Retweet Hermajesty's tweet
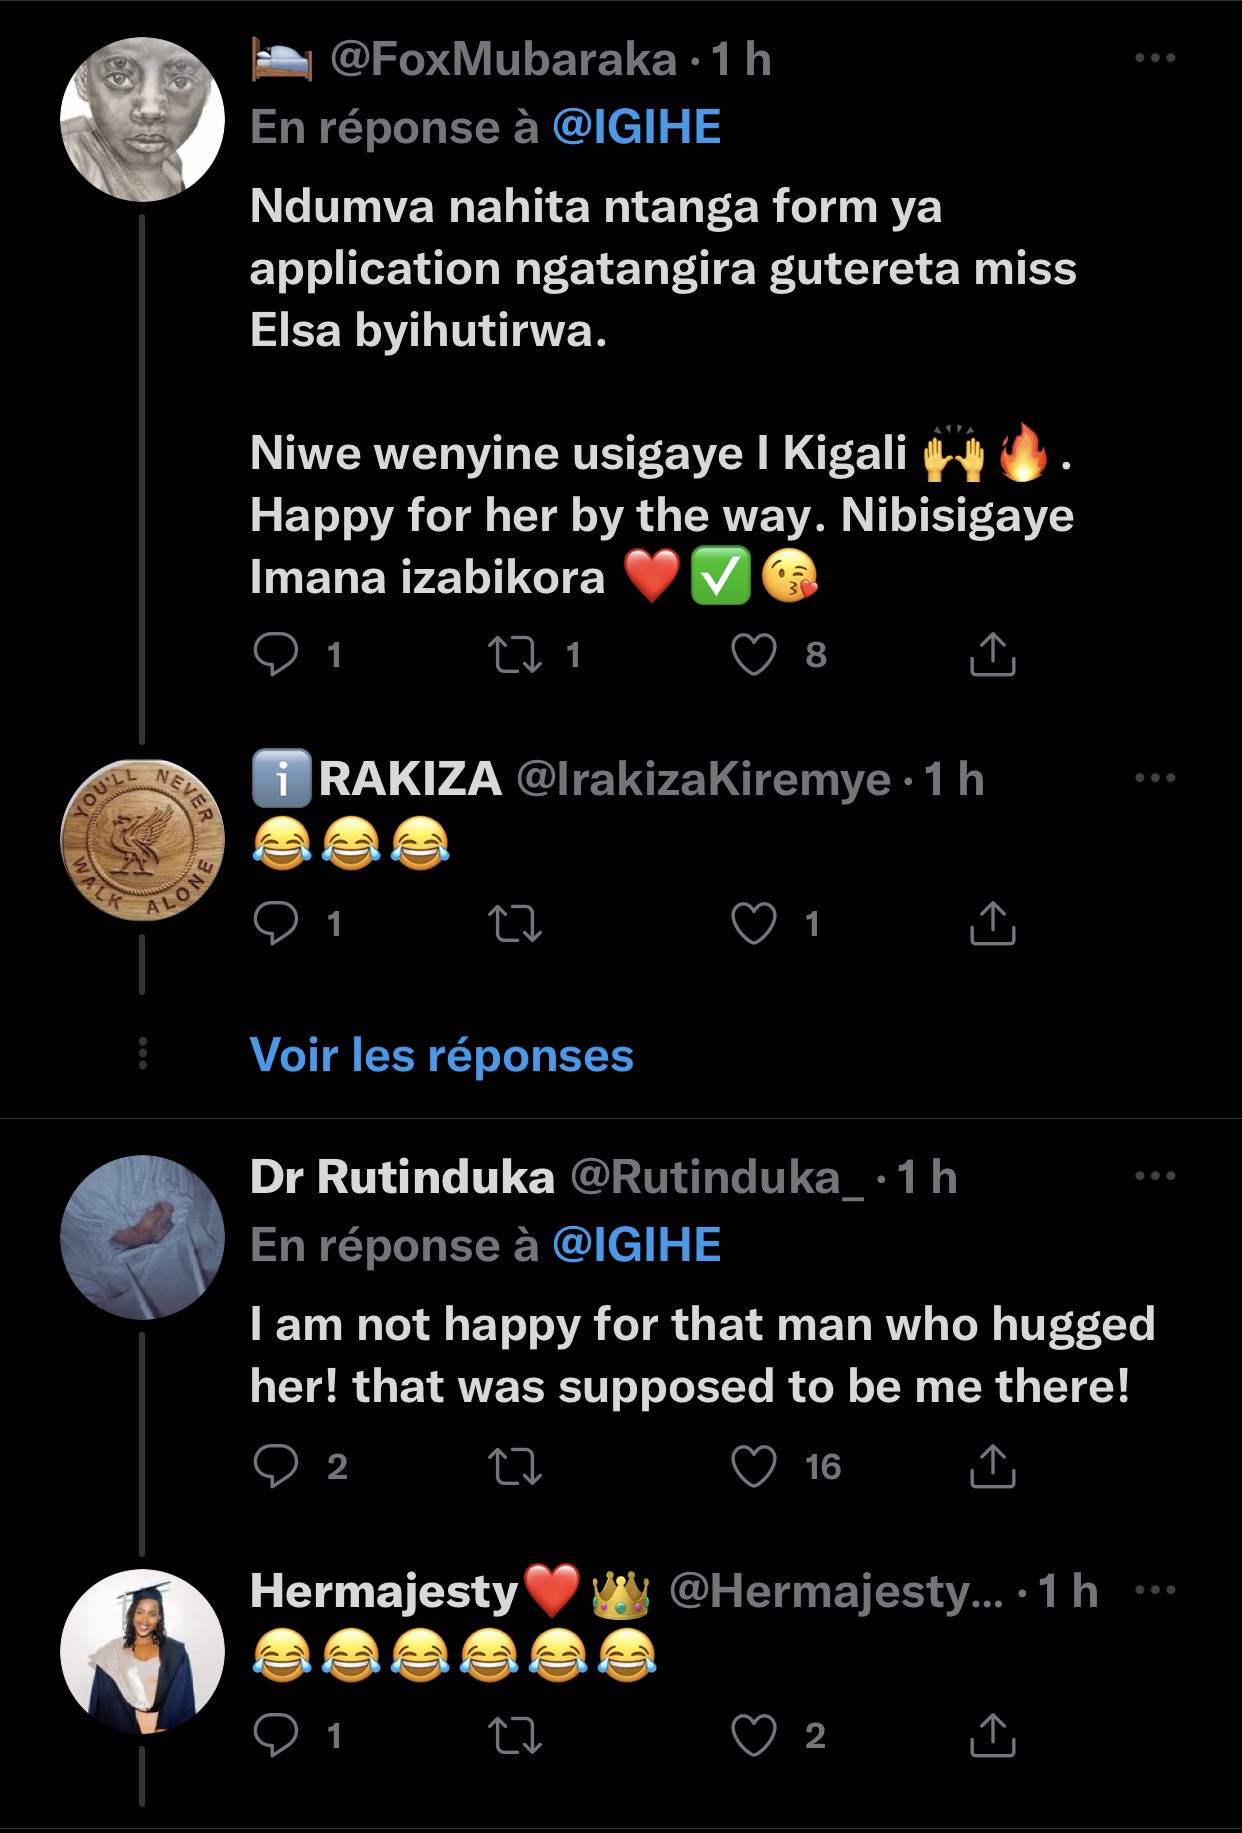This screenshot has height=1833, width=1242. pos(515,1736)
